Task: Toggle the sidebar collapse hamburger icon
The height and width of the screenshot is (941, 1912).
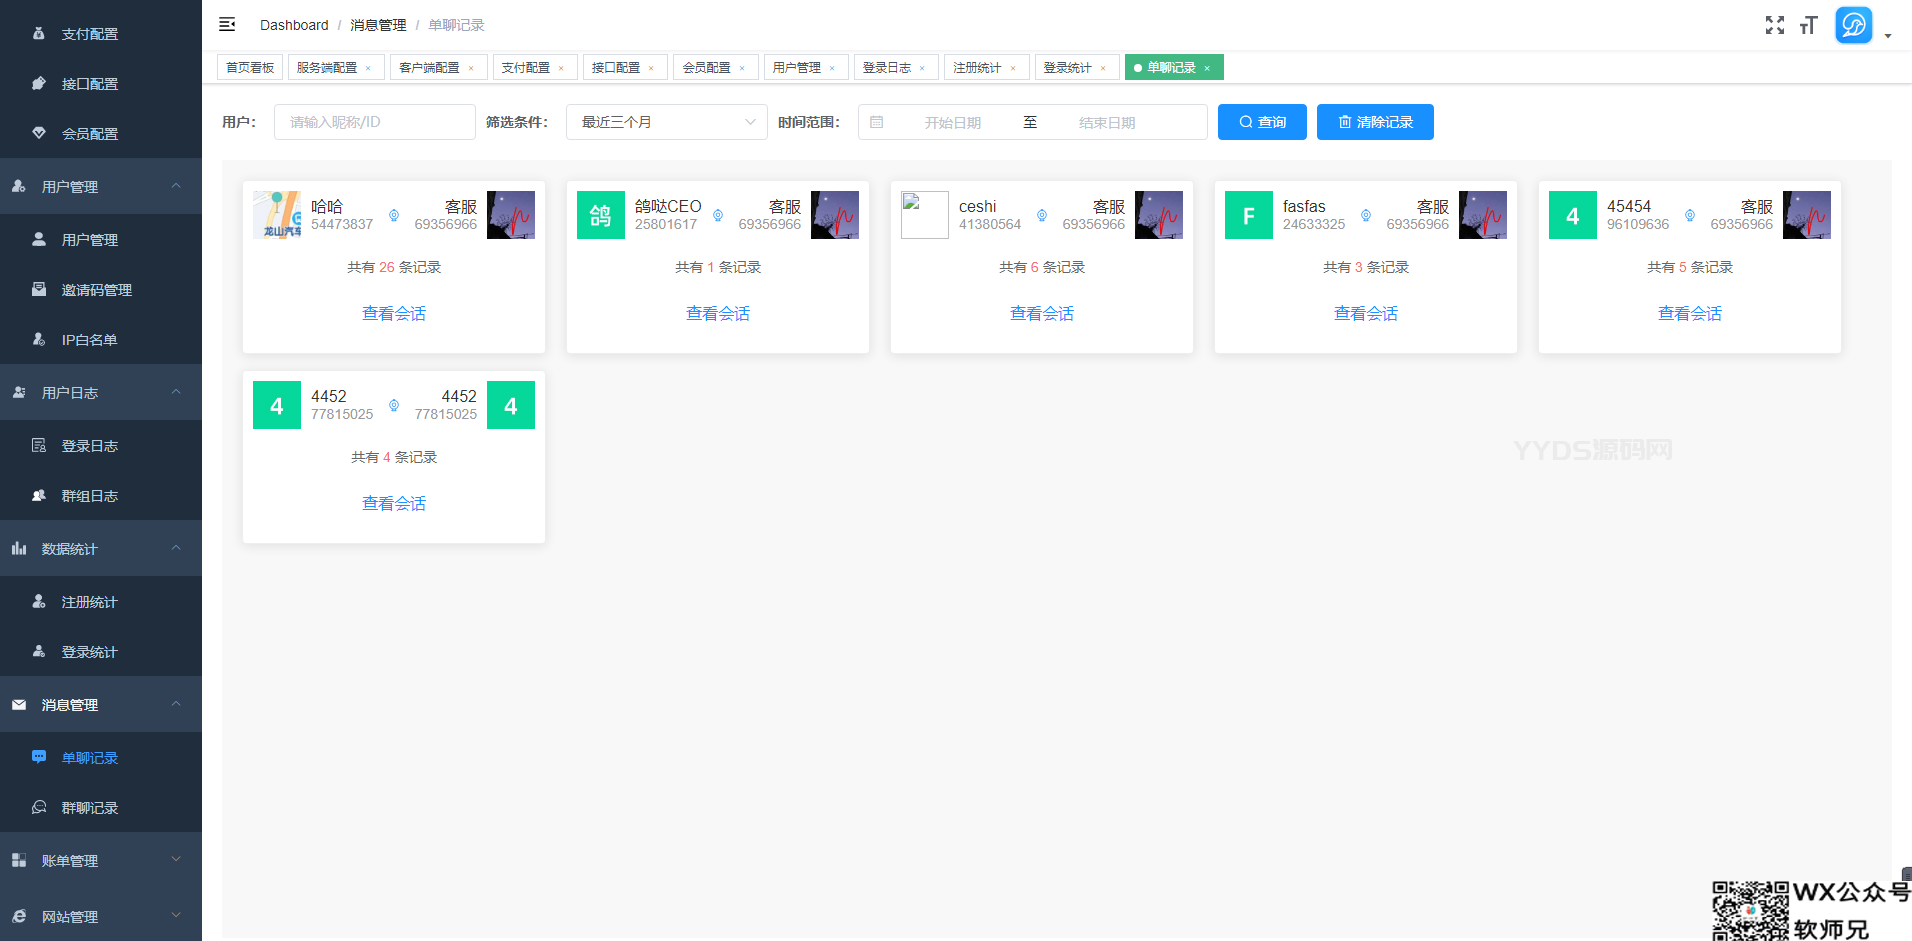Action: pyautogui.click(x=227, y=24)
